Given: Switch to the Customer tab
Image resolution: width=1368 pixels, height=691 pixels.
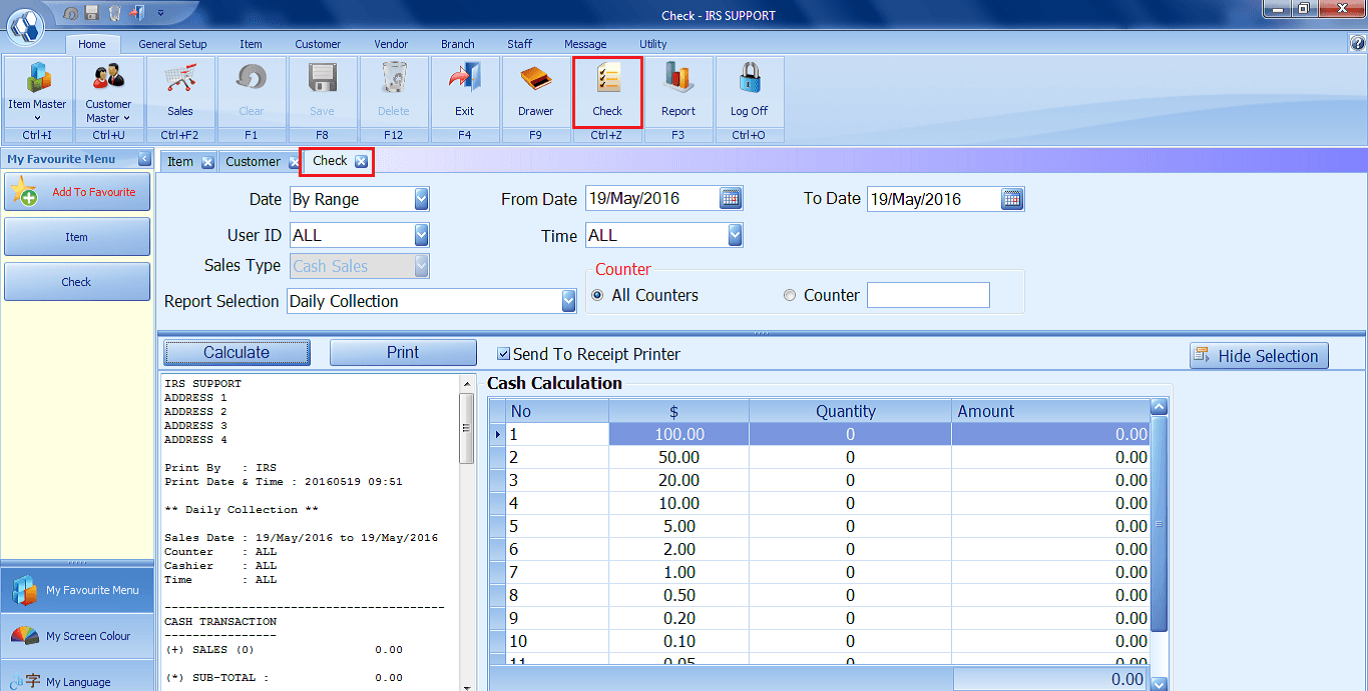Looking at the screenshot, I should pos(317,44).
